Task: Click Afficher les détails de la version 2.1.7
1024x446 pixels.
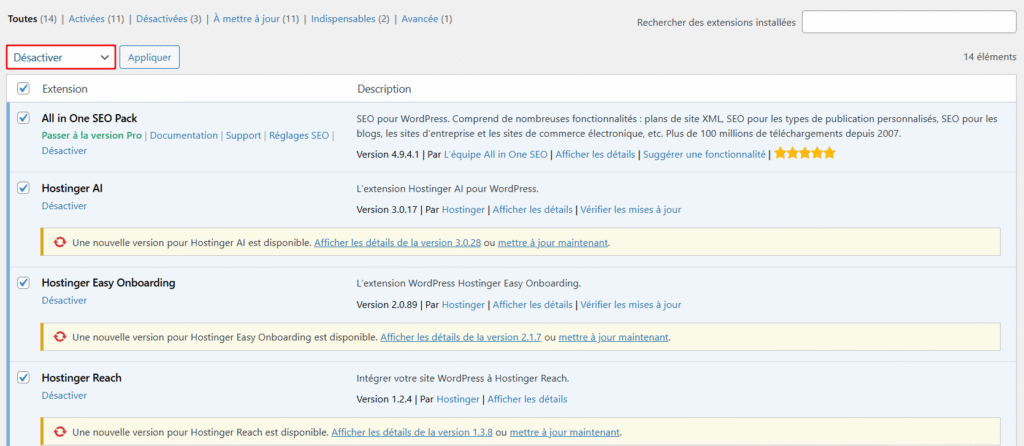Action: click(460, 338)
